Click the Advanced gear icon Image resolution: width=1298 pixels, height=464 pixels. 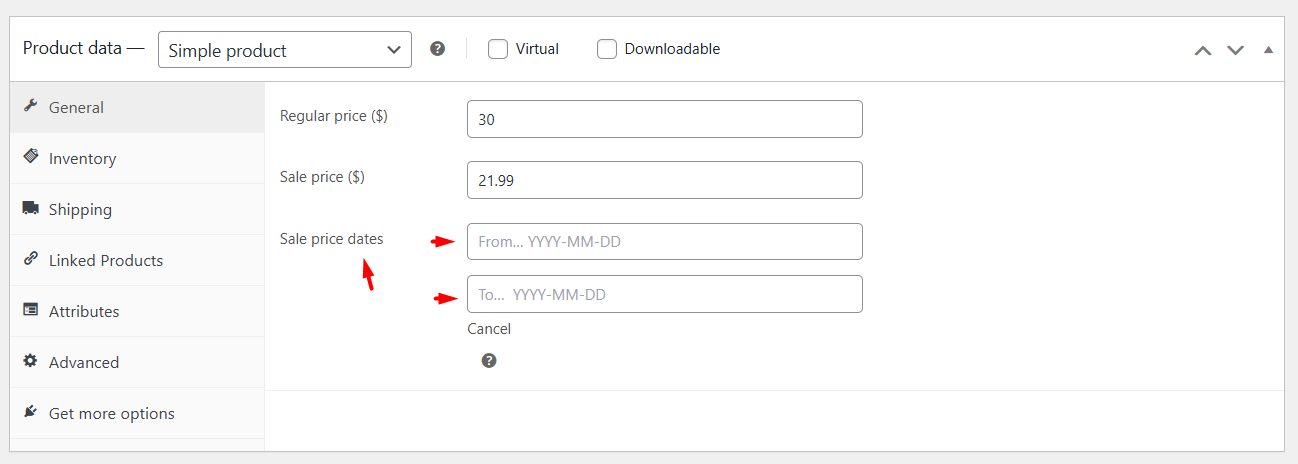click(30, 361)
